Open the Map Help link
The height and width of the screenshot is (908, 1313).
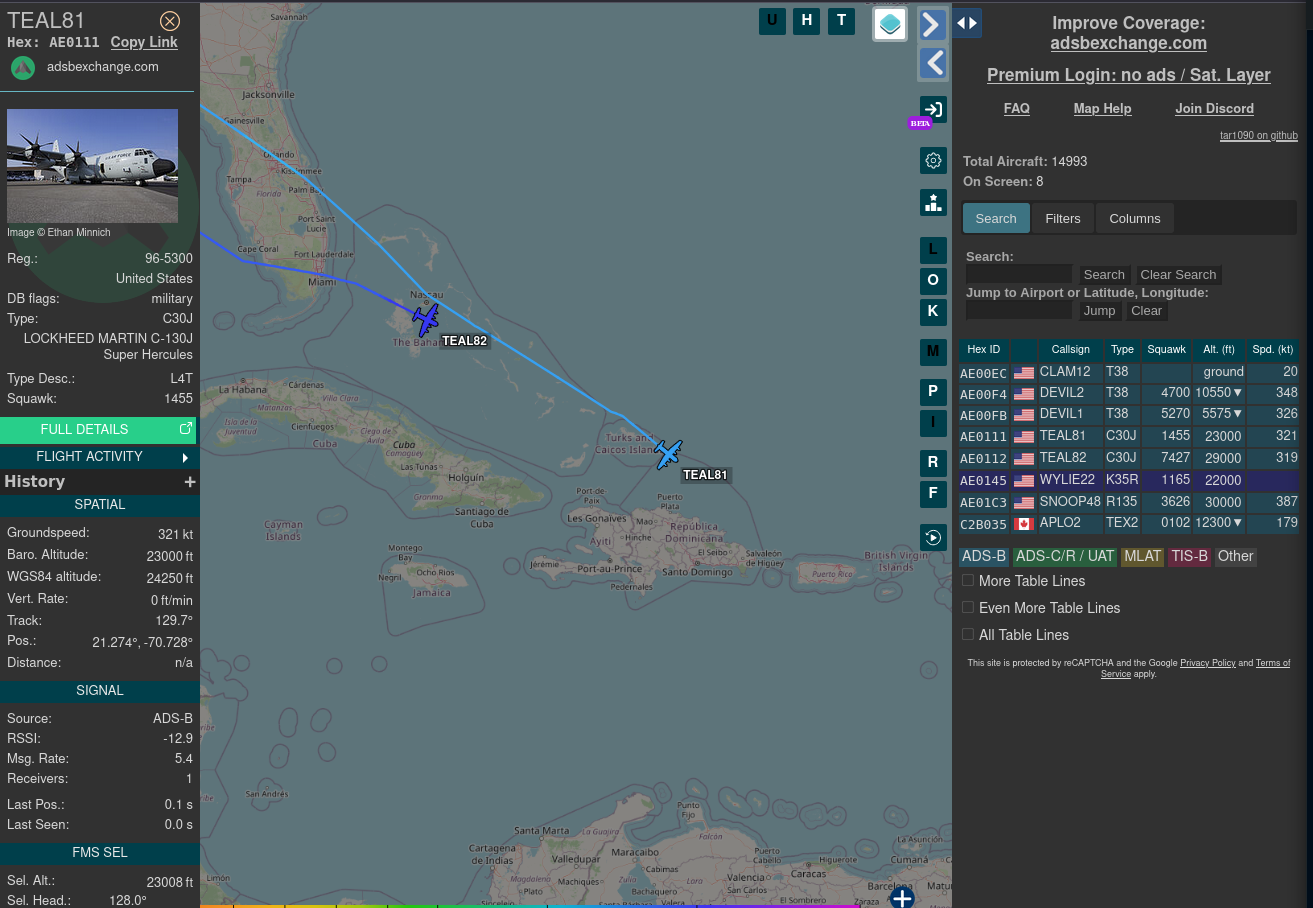[1102, 108]
